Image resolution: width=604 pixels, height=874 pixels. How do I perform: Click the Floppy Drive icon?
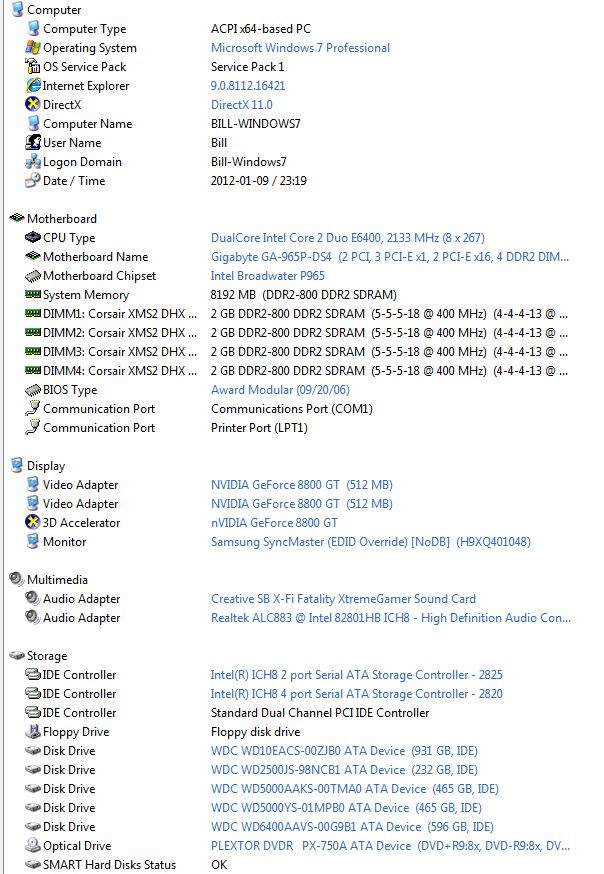33,731
